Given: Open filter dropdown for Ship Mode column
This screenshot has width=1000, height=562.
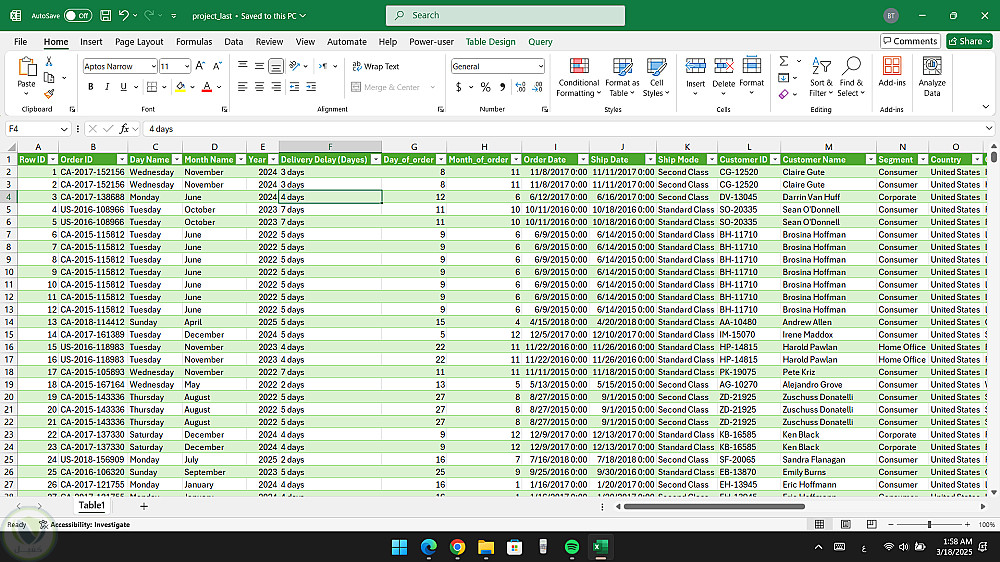Looking at the screenshot, I should point(711,159).
